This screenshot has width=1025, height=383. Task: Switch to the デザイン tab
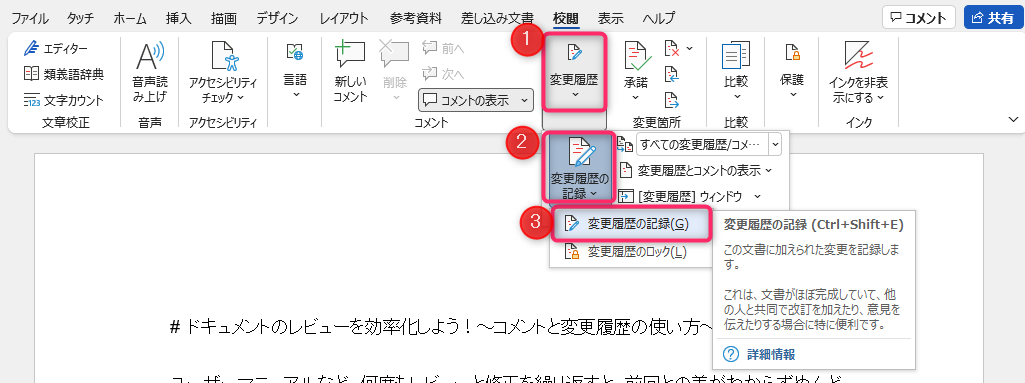pos(278,18)
